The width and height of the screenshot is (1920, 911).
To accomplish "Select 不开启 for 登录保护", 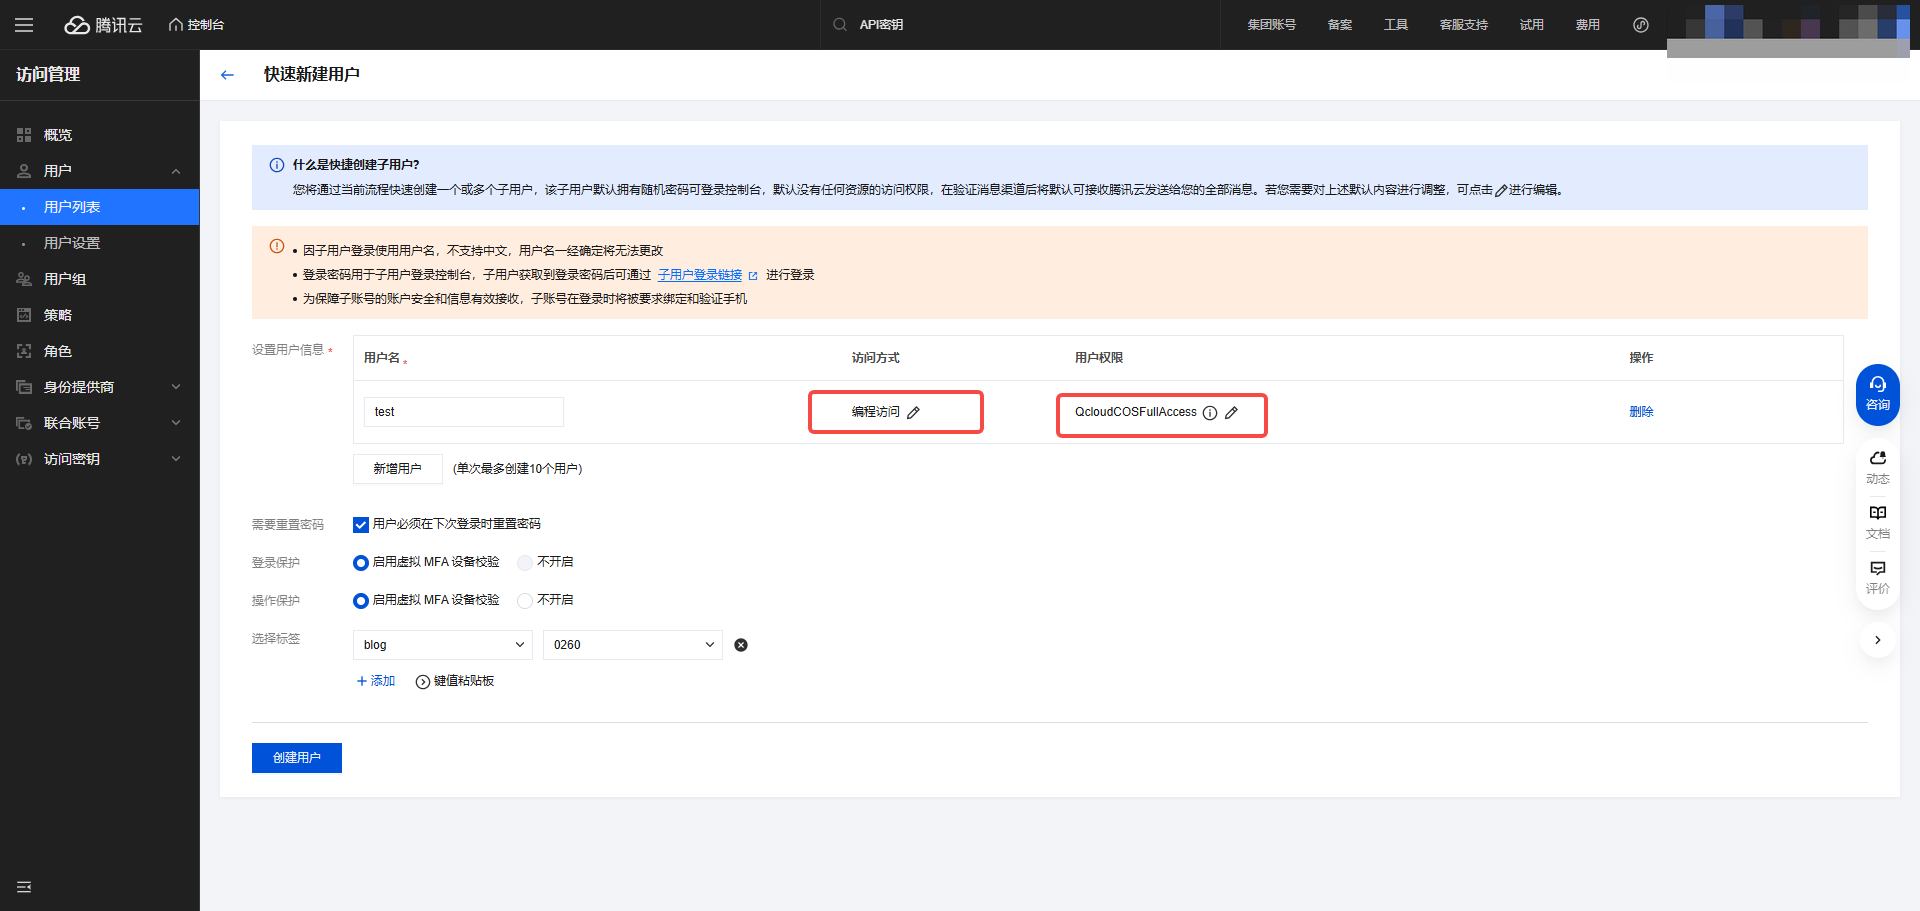I will 525,562.
